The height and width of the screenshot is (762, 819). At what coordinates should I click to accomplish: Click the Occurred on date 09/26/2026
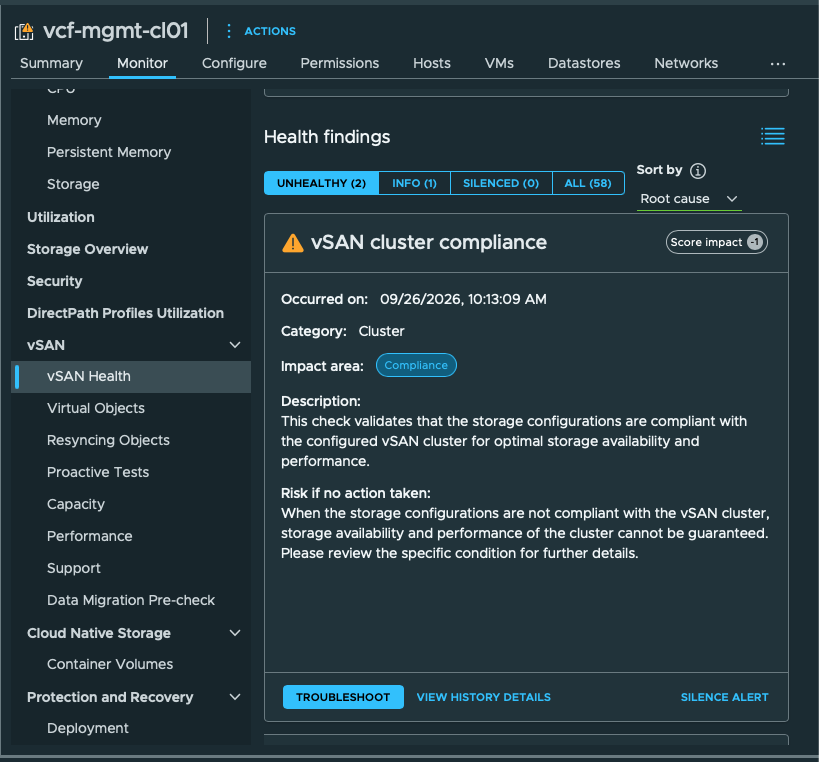[463, 299]
